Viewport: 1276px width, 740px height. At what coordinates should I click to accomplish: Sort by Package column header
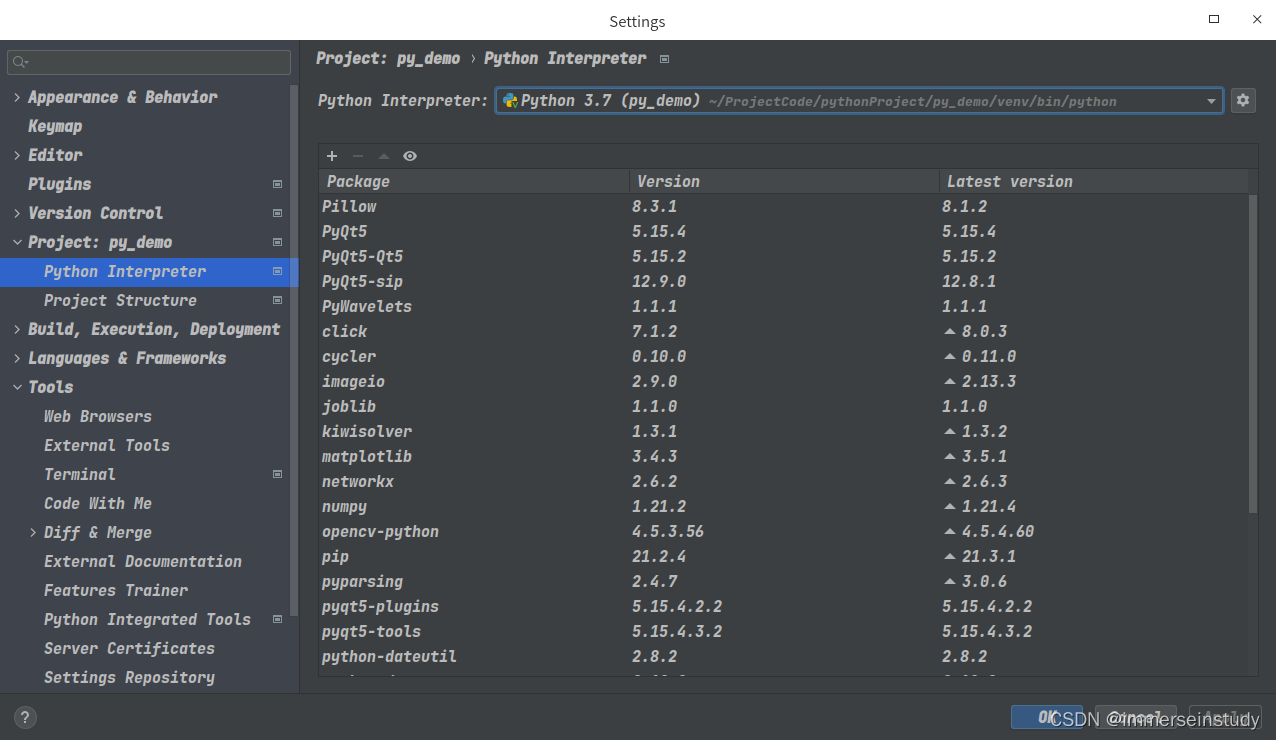474,181
